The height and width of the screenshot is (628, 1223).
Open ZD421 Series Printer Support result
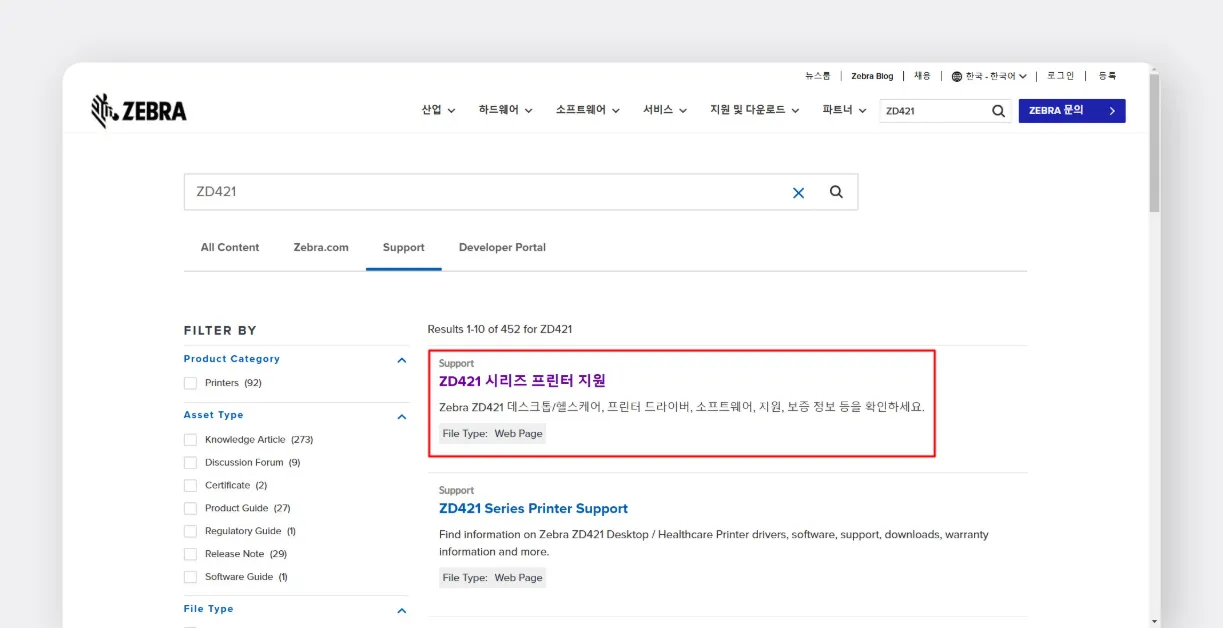(533, 508)
